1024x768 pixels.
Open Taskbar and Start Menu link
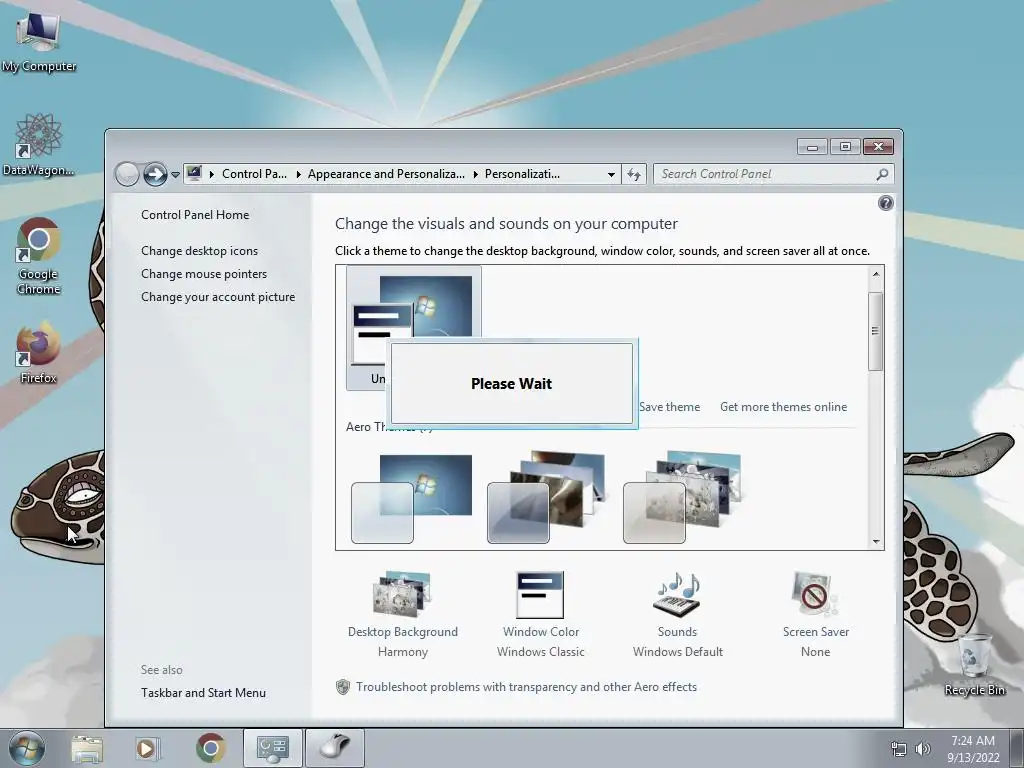coord(203,692)
